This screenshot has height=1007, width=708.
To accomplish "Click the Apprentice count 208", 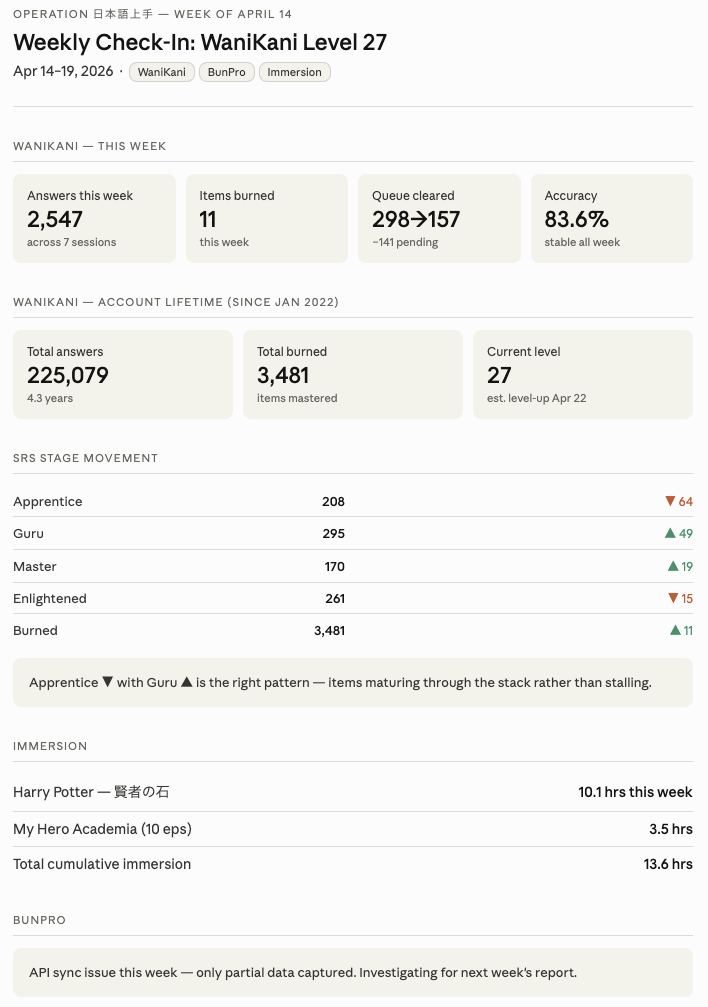I will click(333, 502).
